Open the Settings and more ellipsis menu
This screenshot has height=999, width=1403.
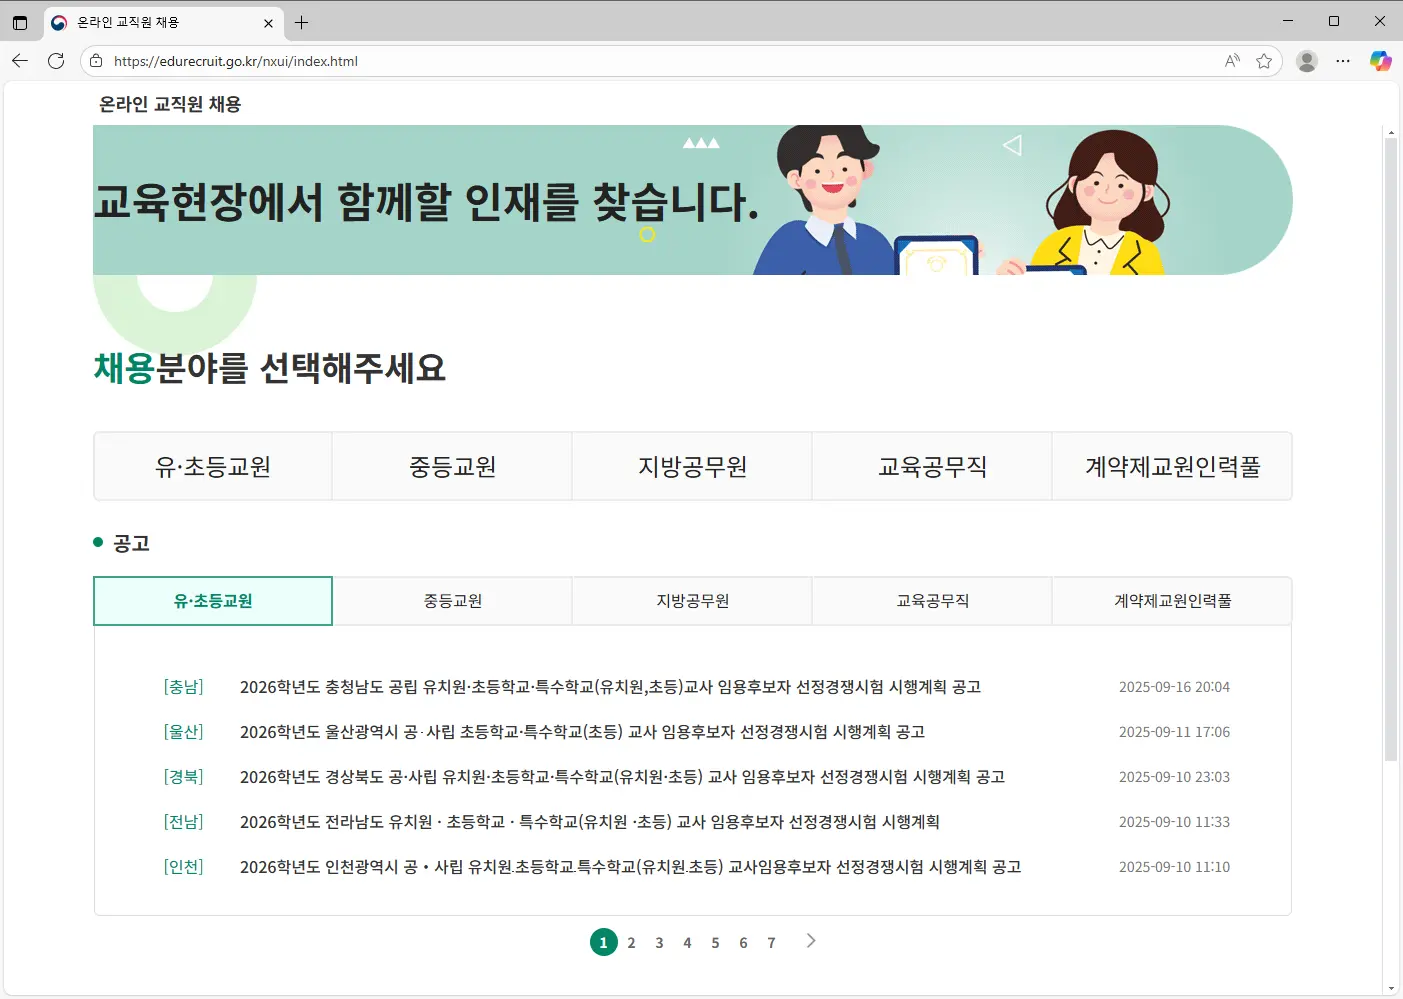[1343, 61]
